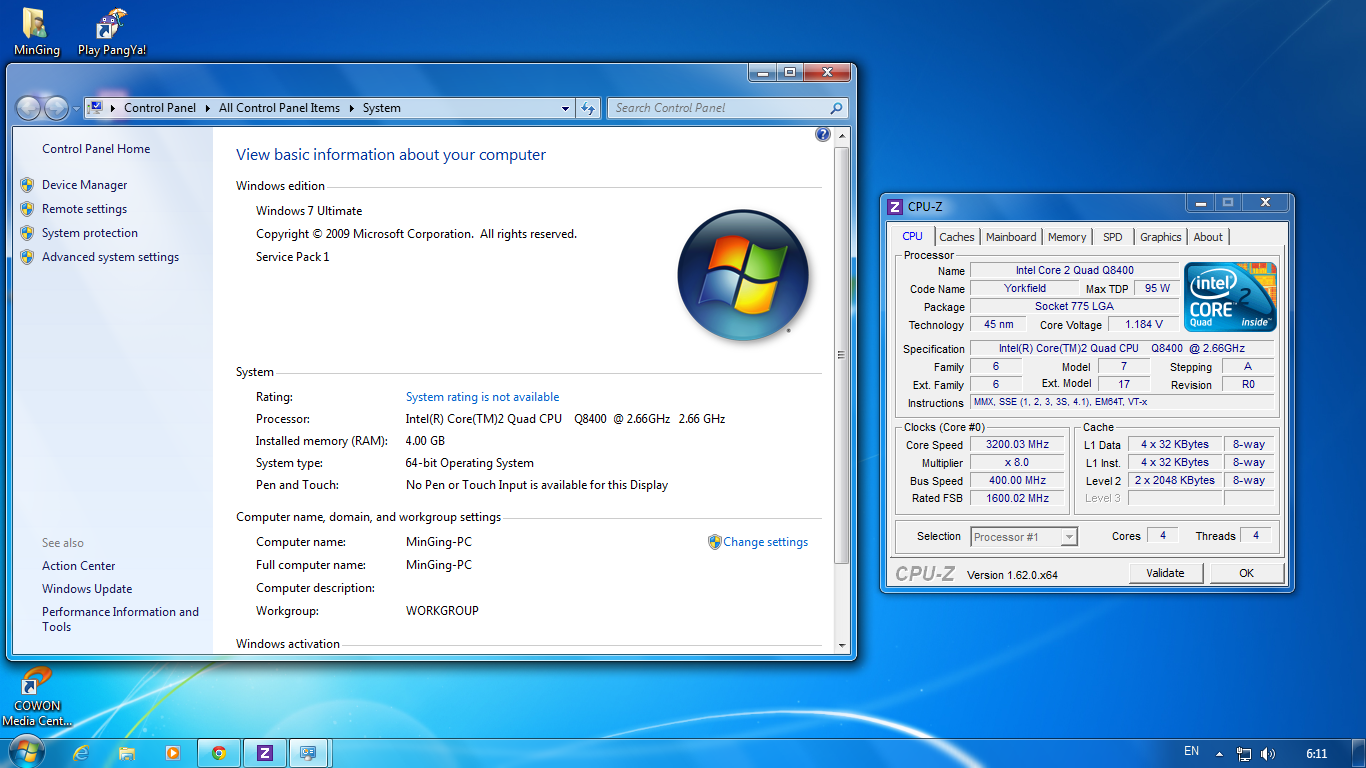Open the MinGing folder on the desktop
Viewport: 1366px width, 768px height.
(36, 31)
